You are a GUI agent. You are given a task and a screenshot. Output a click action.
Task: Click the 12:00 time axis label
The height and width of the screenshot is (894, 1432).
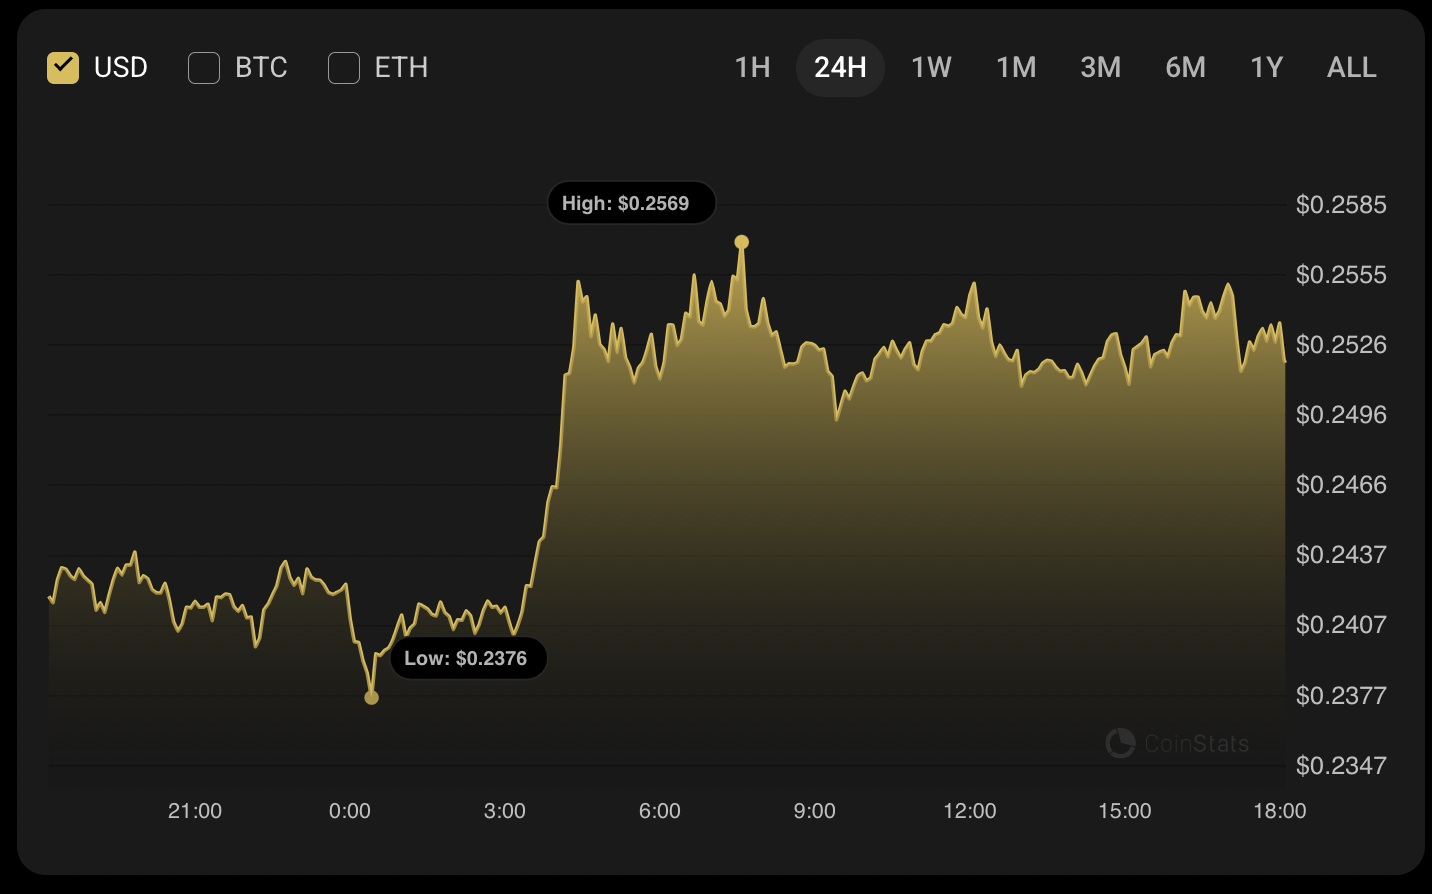(969, 811)
